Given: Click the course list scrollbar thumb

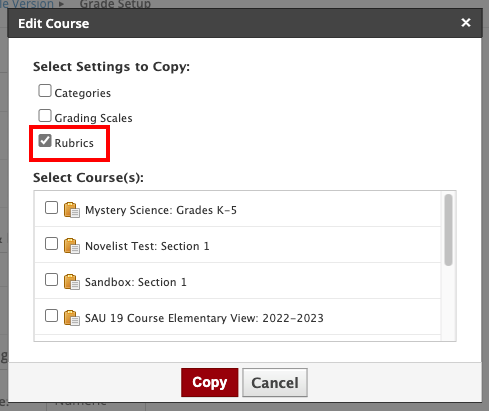Looking at the screenshot, I should (x=449, y=230).
